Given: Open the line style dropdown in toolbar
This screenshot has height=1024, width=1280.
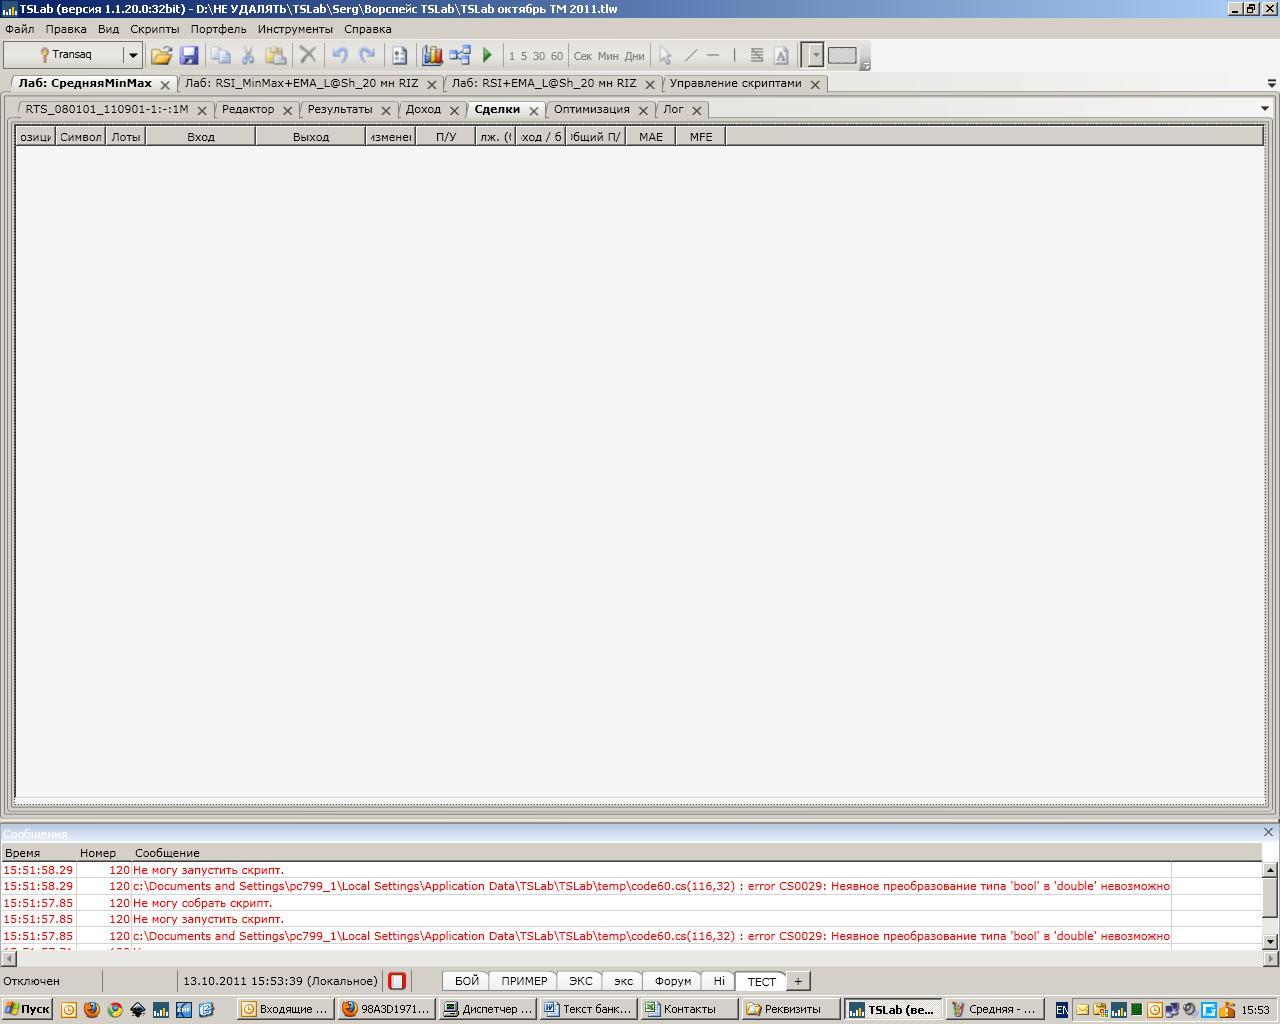Looking at the screenshot, I should (815, 56).
